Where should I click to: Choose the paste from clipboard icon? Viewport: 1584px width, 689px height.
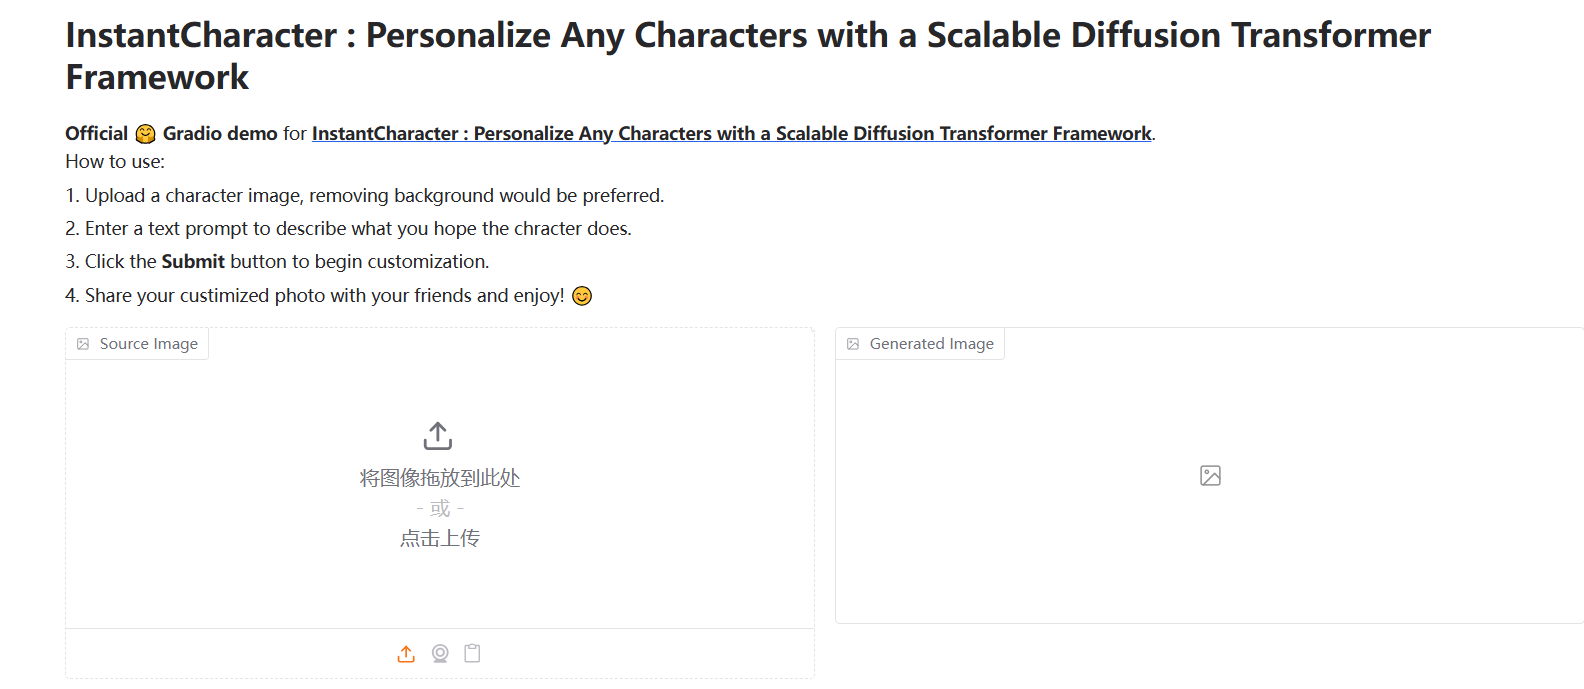coord(473,654)
